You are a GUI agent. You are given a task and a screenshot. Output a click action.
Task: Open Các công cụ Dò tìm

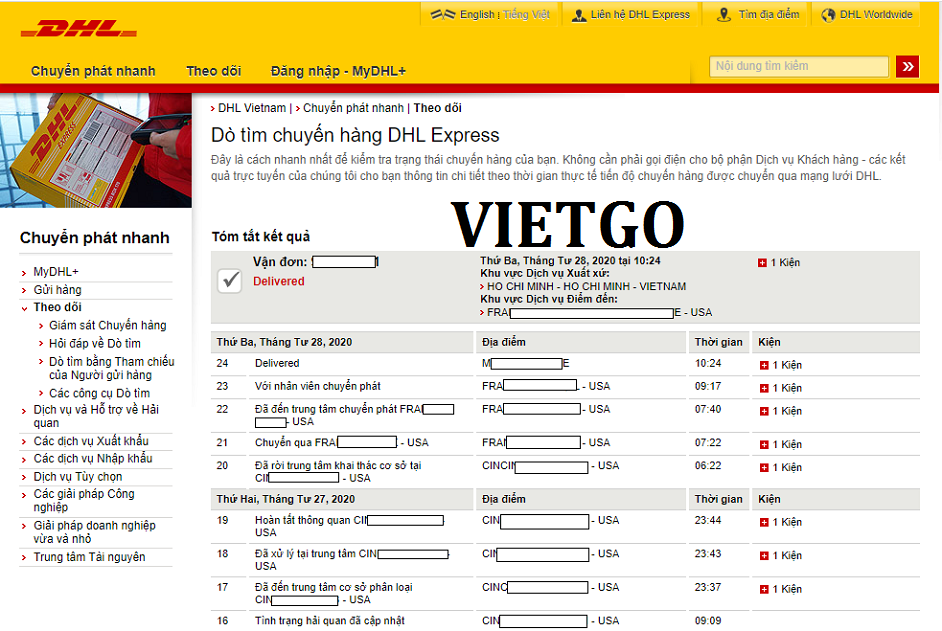coord(100,393)
